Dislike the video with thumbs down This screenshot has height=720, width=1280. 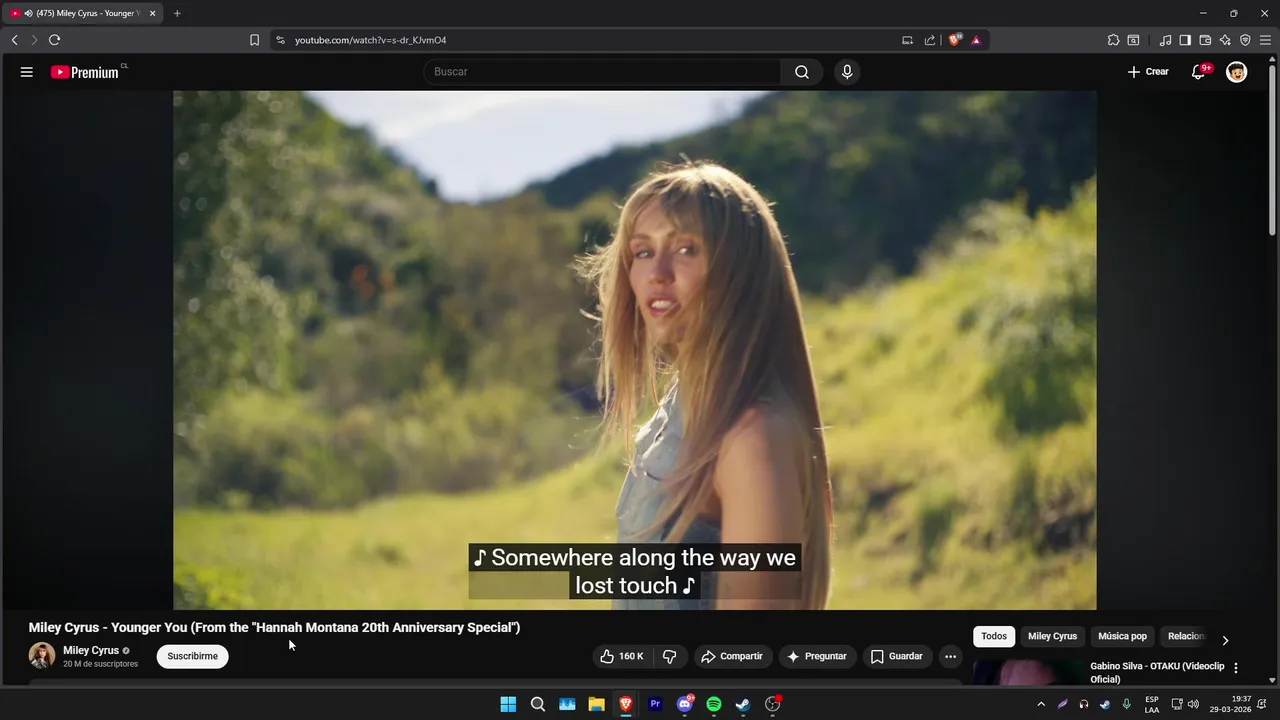pos(669,656)
